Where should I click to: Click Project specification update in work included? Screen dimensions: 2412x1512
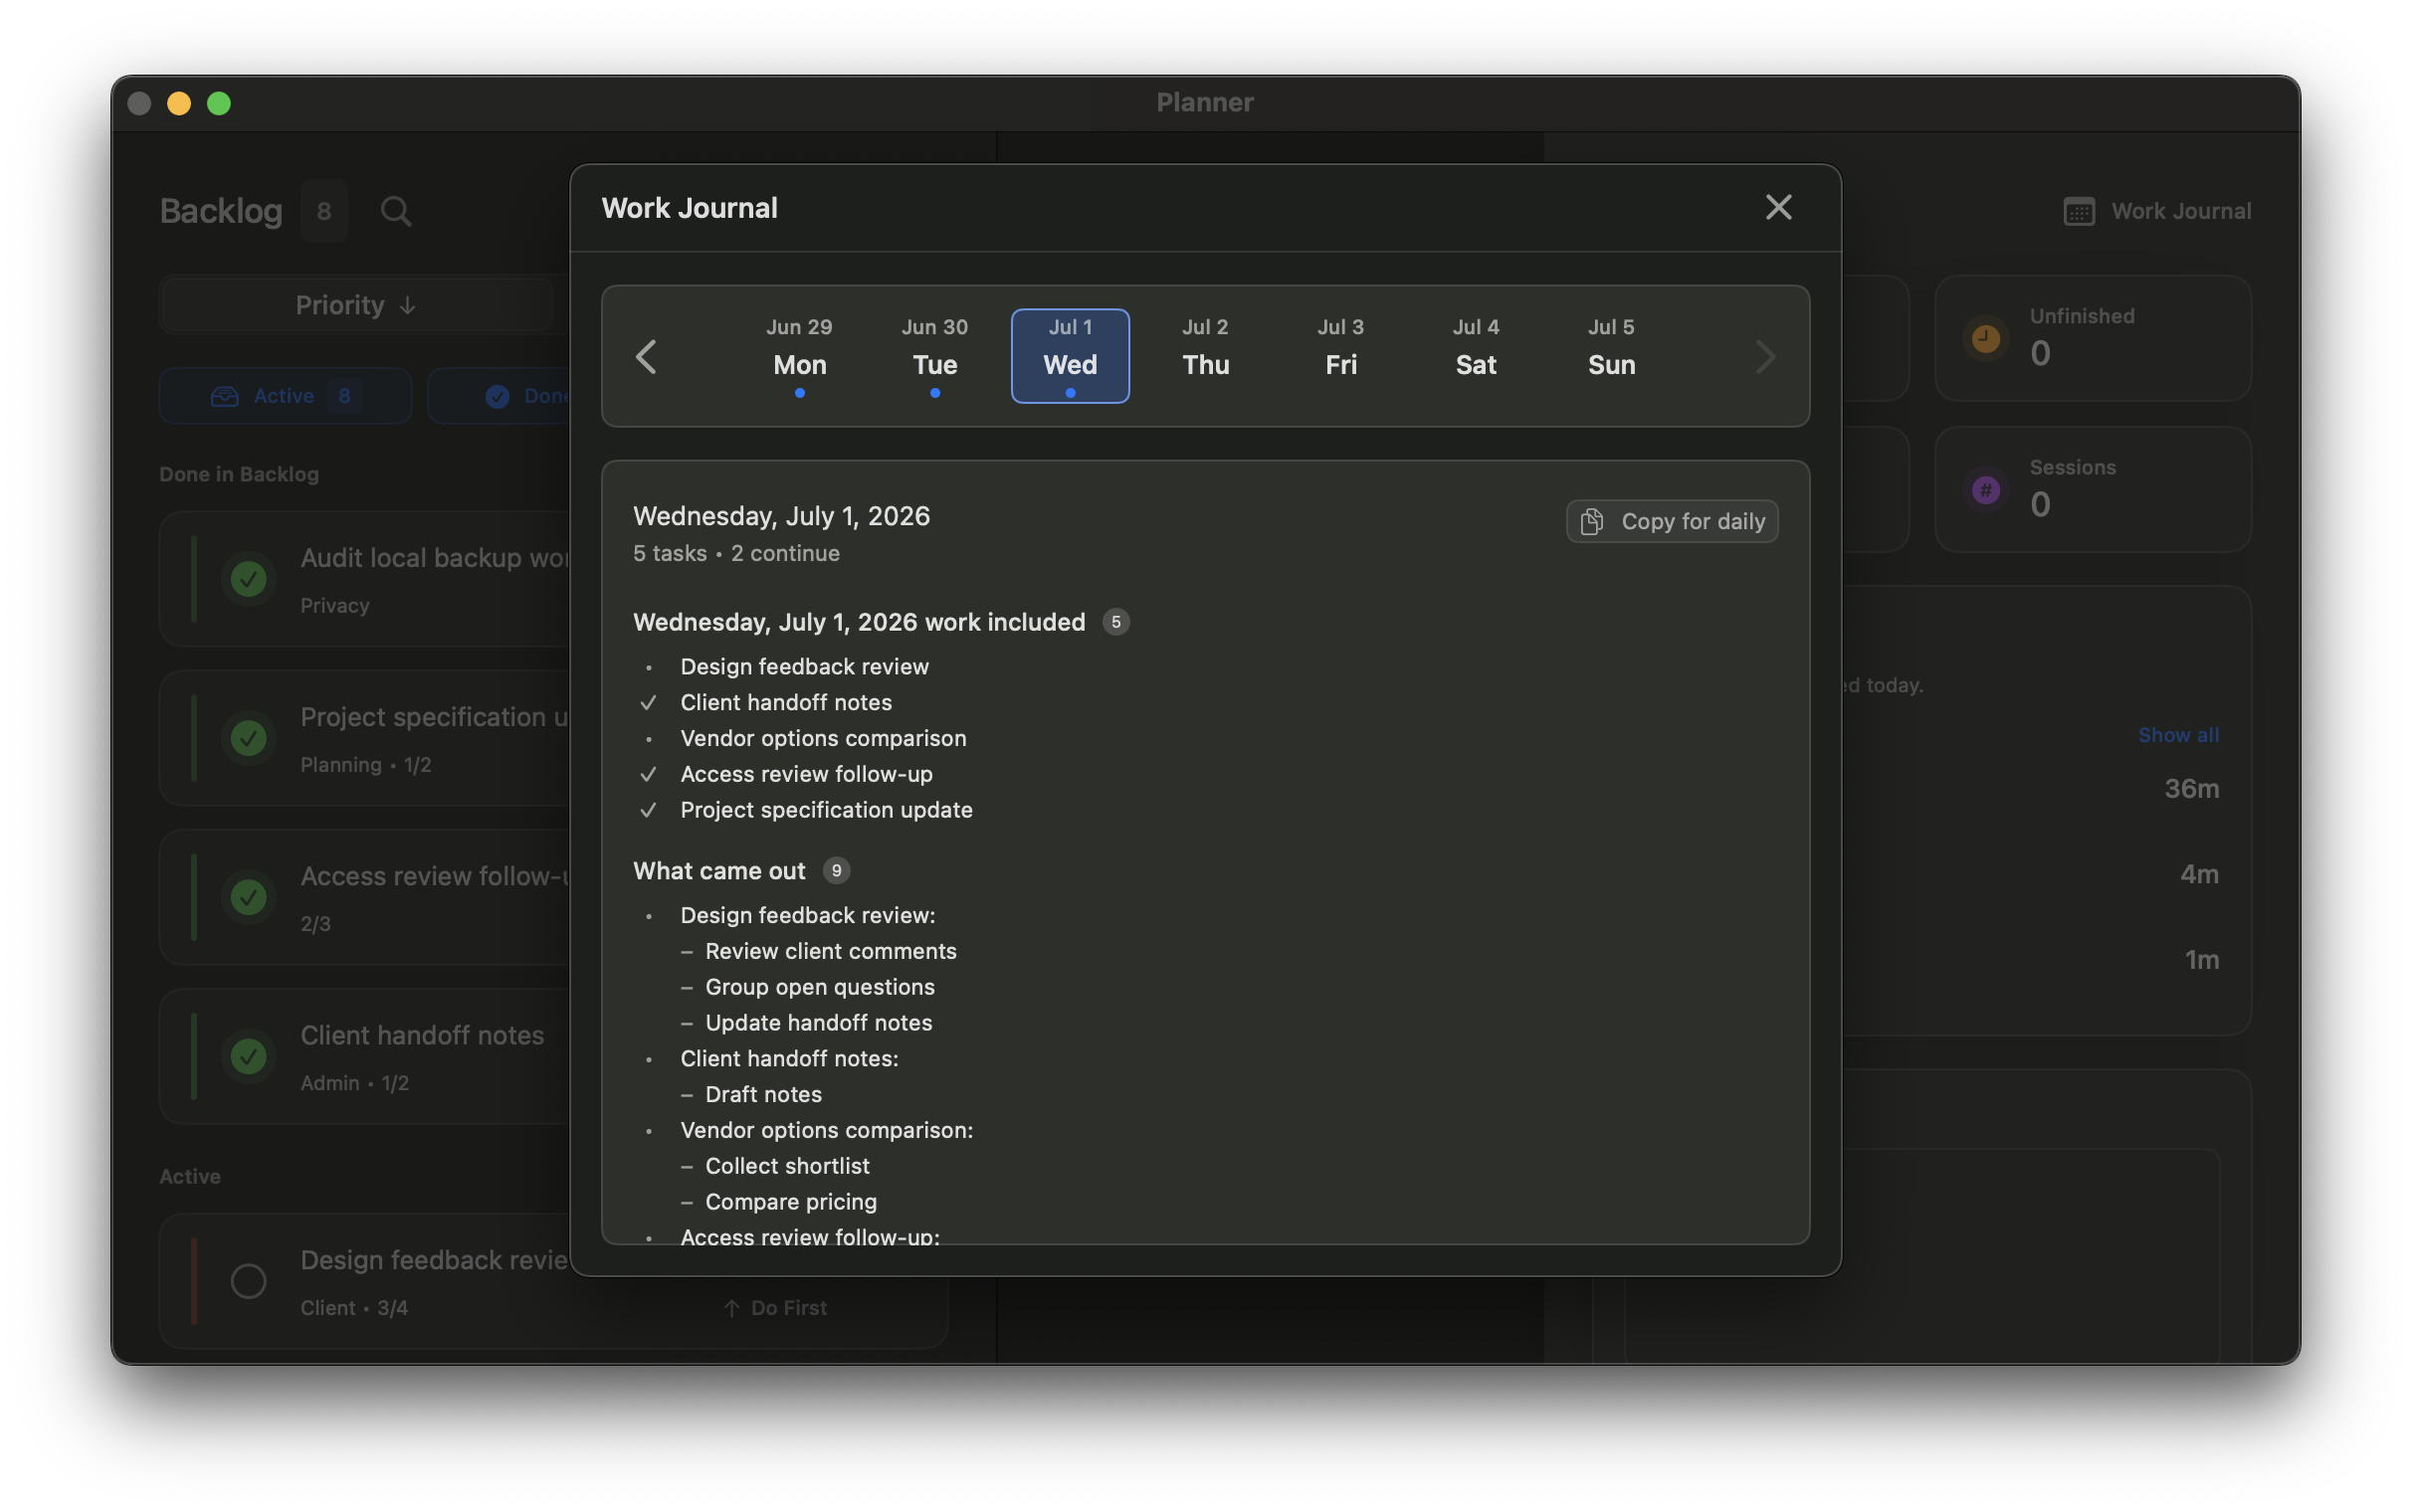pos(826,810)
